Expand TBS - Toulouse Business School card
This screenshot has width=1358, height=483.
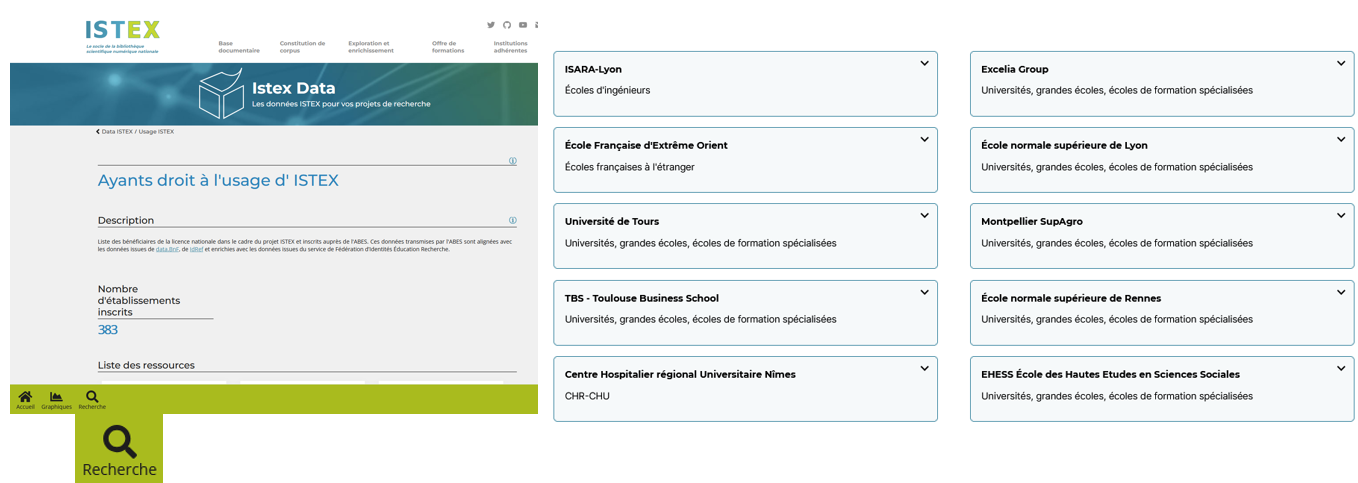(924, 292)
